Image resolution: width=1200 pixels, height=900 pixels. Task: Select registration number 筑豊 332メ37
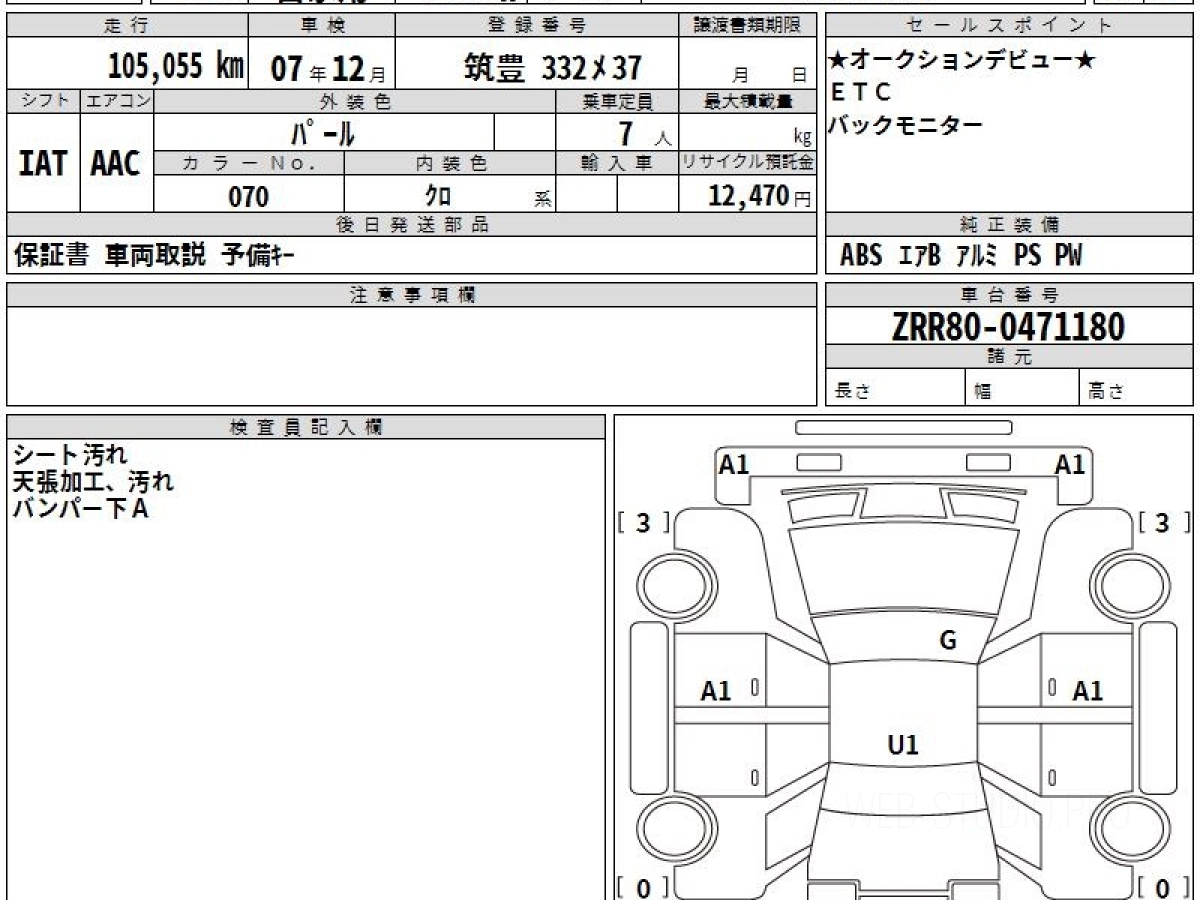[552, 67]
